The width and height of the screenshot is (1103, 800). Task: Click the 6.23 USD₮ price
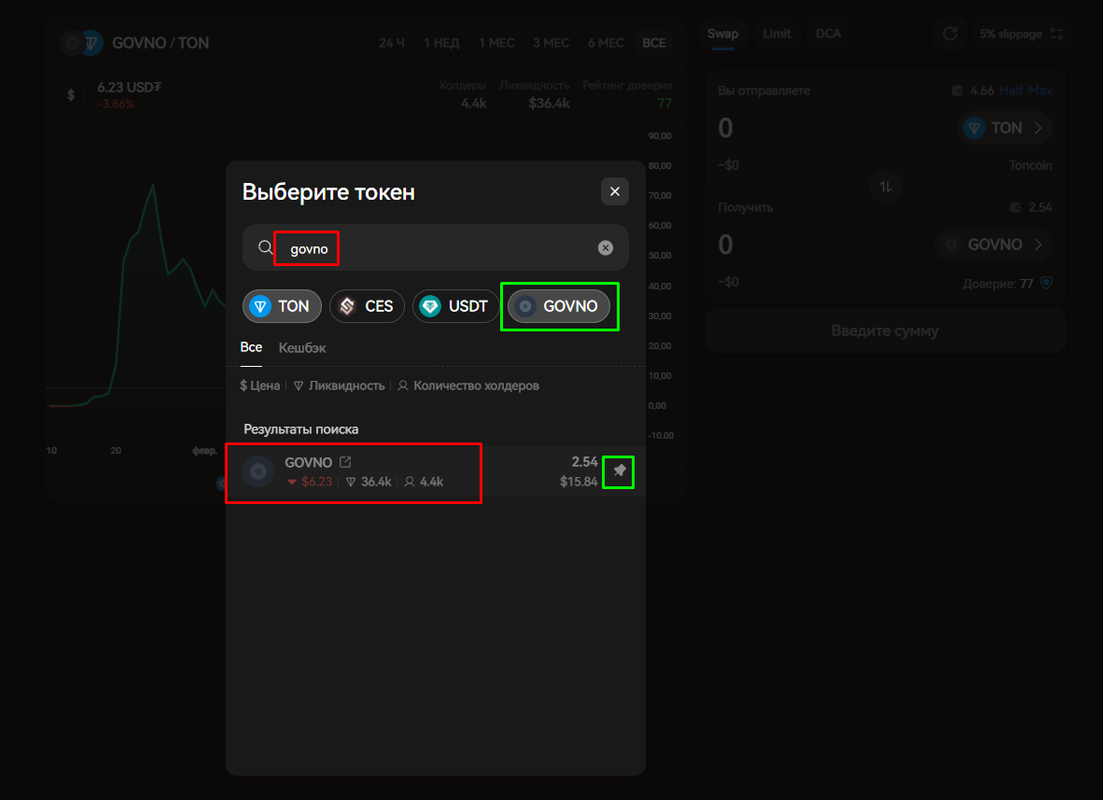[129, 87]
